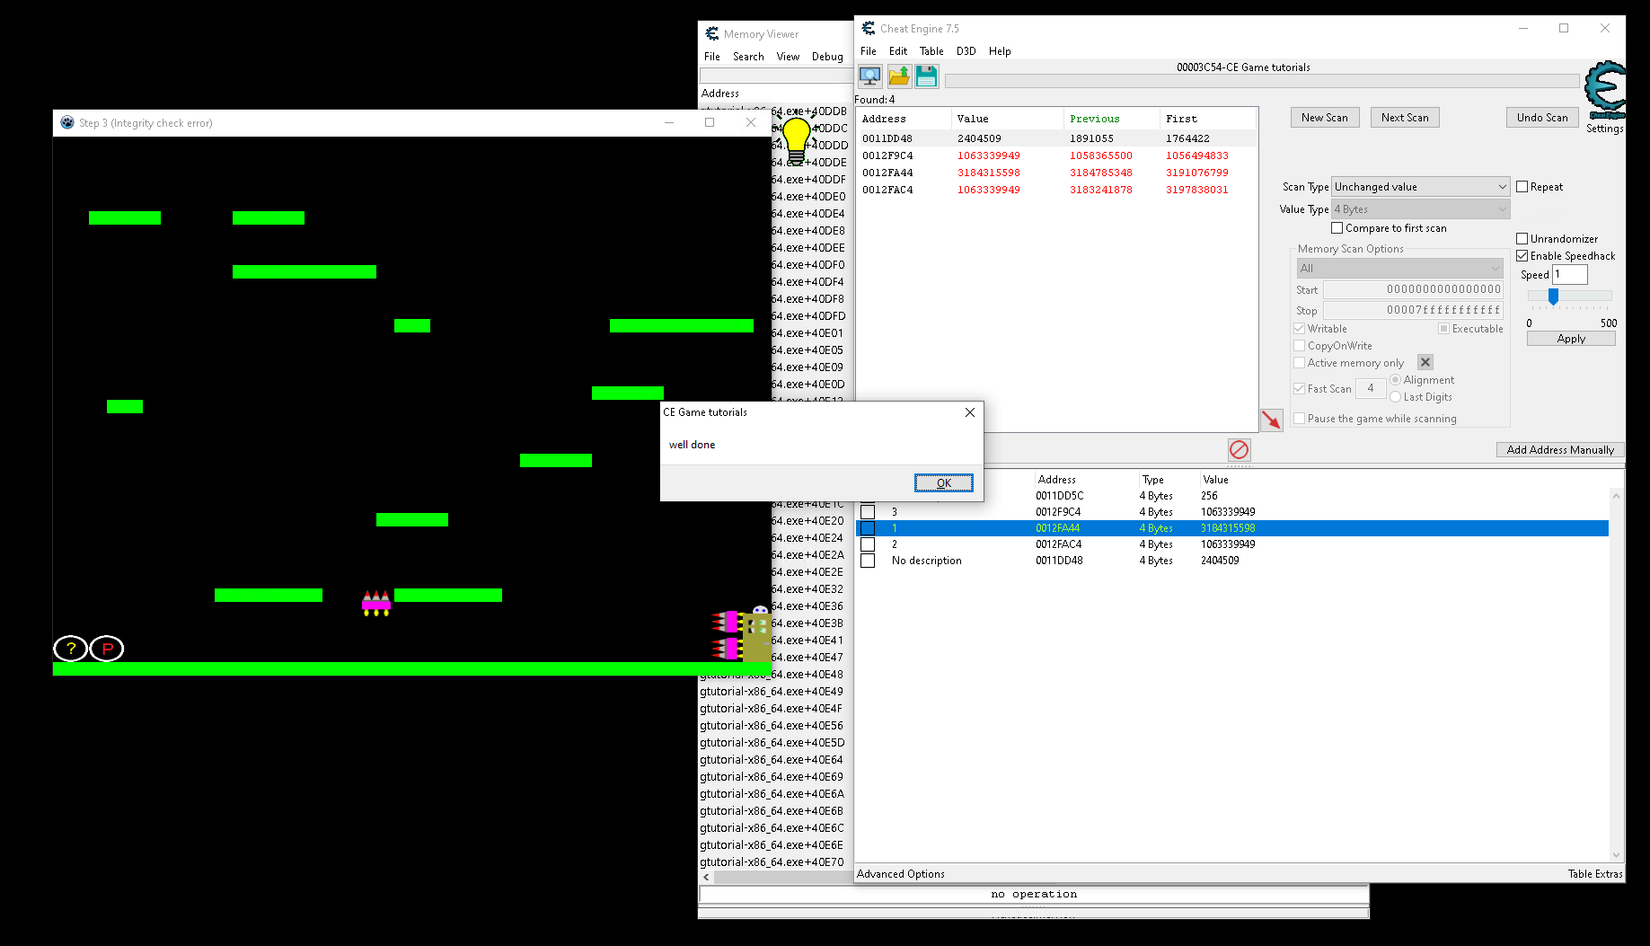Enable Compare to first scan

point(1337,228)
